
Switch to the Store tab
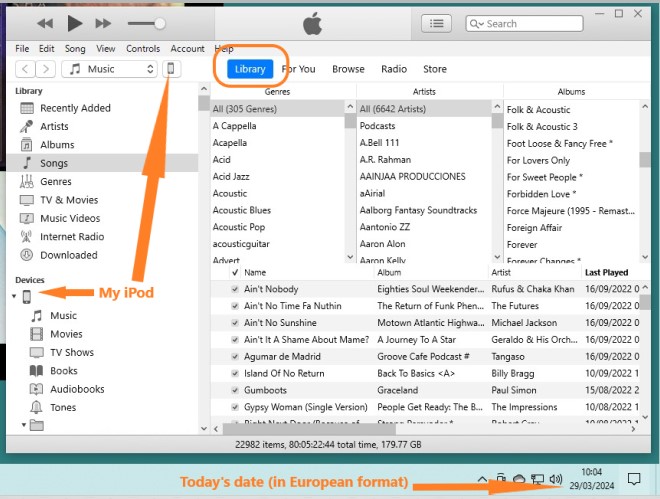[435, 69]
